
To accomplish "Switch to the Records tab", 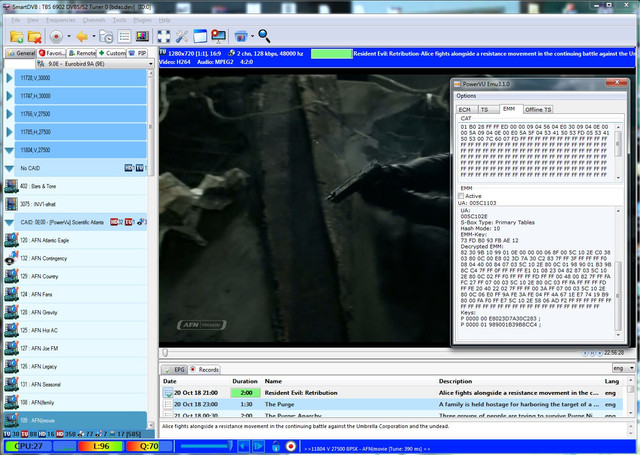I will 204,370.
